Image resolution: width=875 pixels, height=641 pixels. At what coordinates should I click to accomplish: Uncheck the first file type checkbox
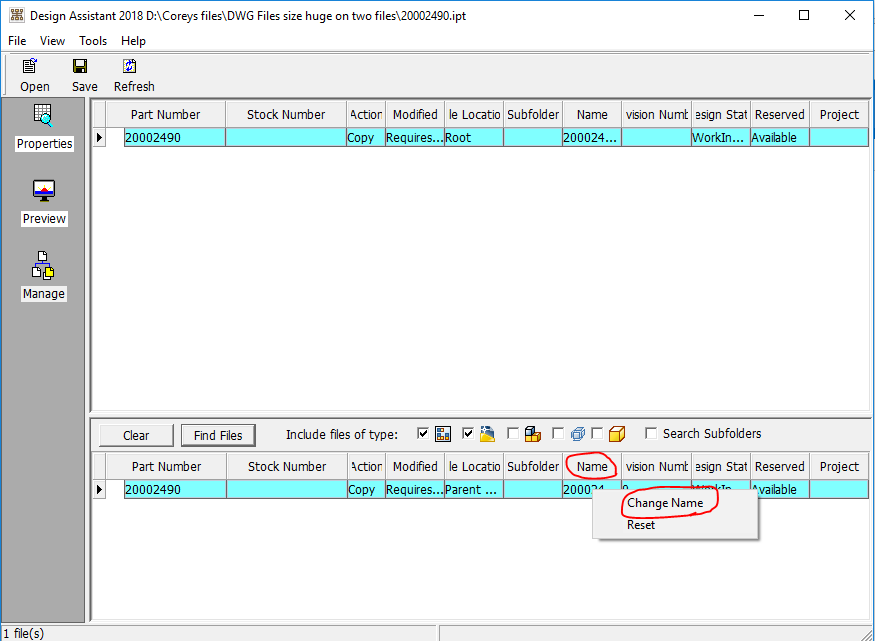(423, 433)
